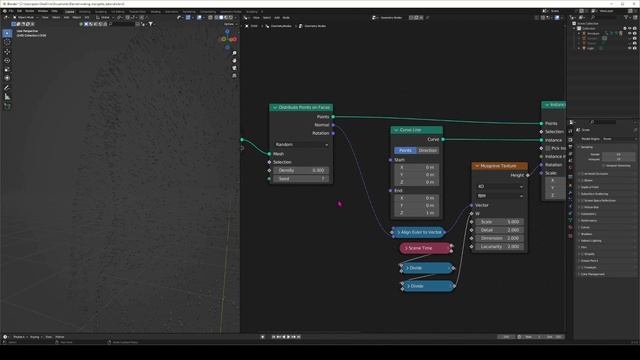640x360 pixels.
Task: Collapse the Distribute Points on Faces node
Action: point(275,107)
